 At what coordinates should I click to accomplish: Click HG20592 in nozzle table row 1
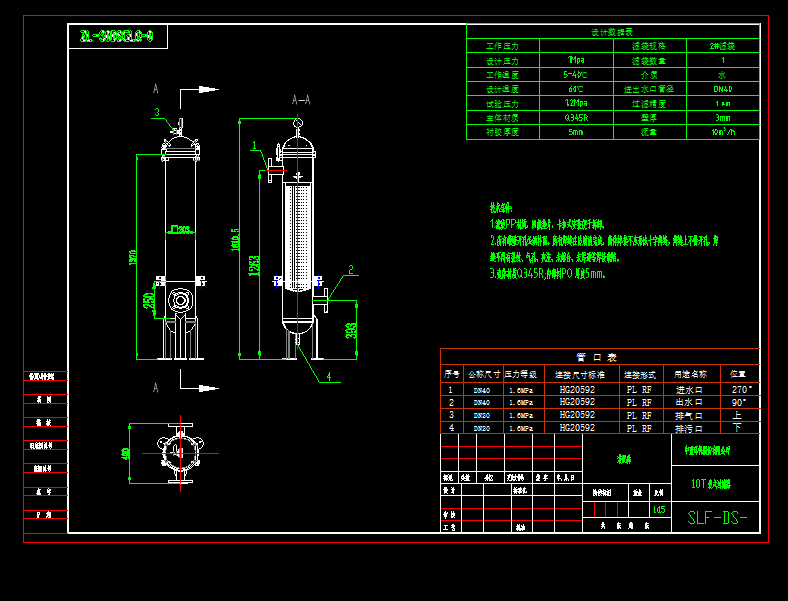577,389
